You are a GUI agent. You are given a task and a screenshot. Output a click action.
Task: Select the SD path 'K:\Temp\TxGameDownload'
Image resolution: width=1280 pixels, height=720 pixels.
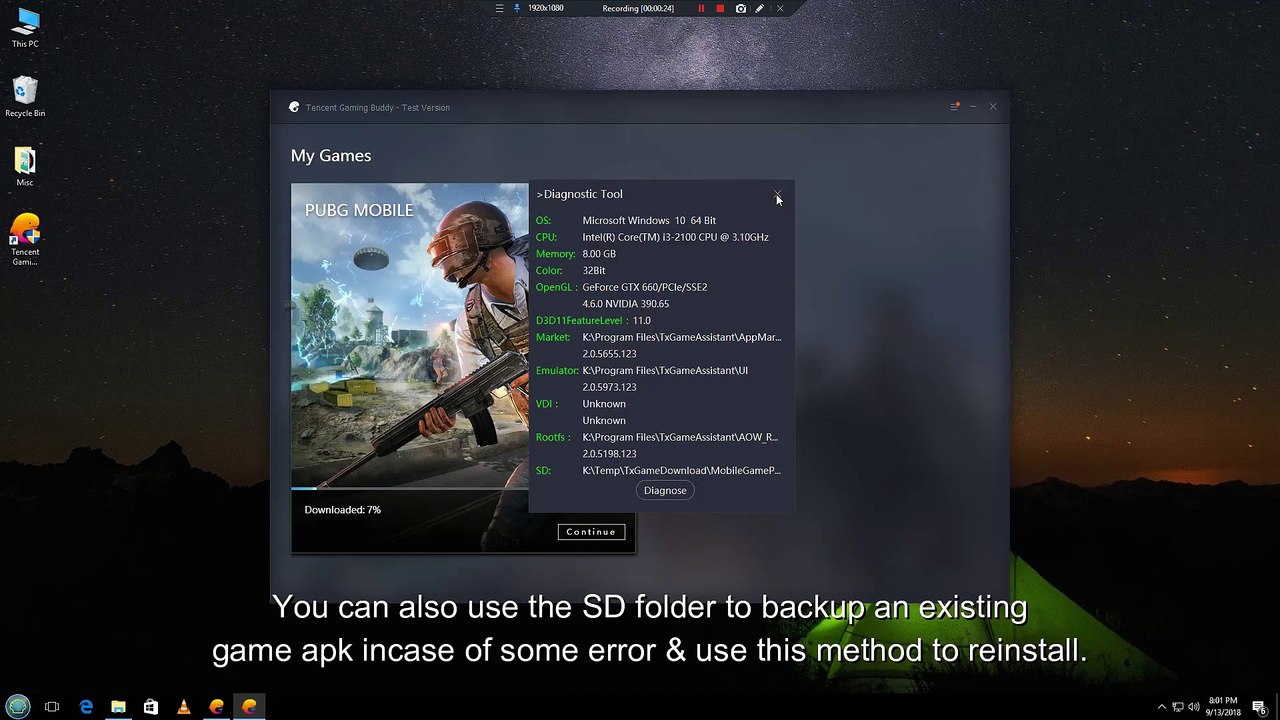(682, 470)
